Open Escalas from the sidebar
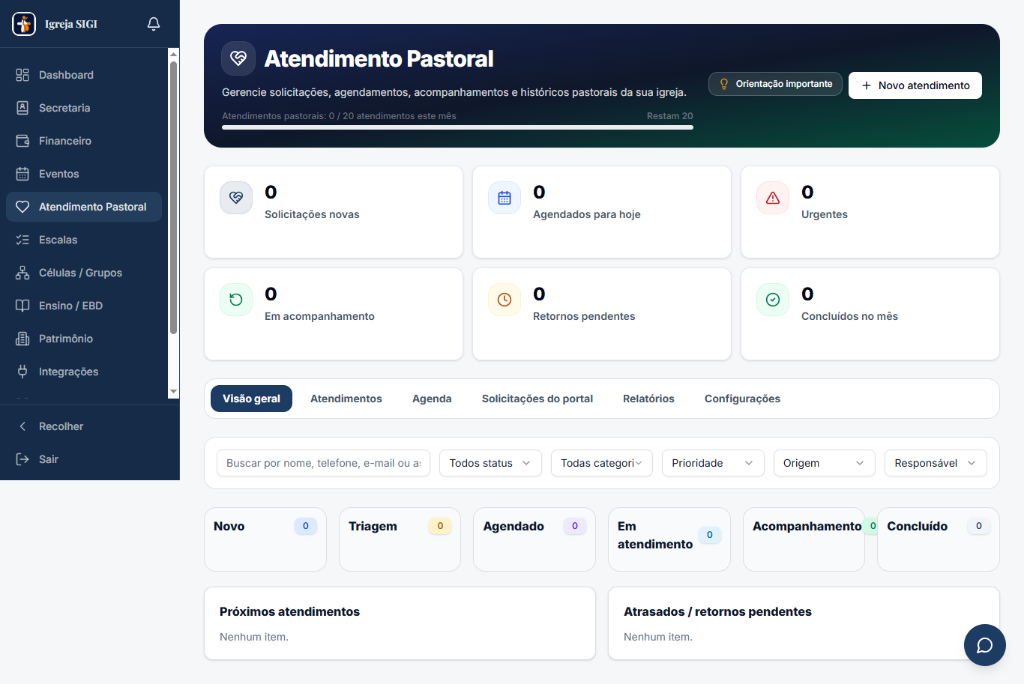1024x684 pixels. 84,240
